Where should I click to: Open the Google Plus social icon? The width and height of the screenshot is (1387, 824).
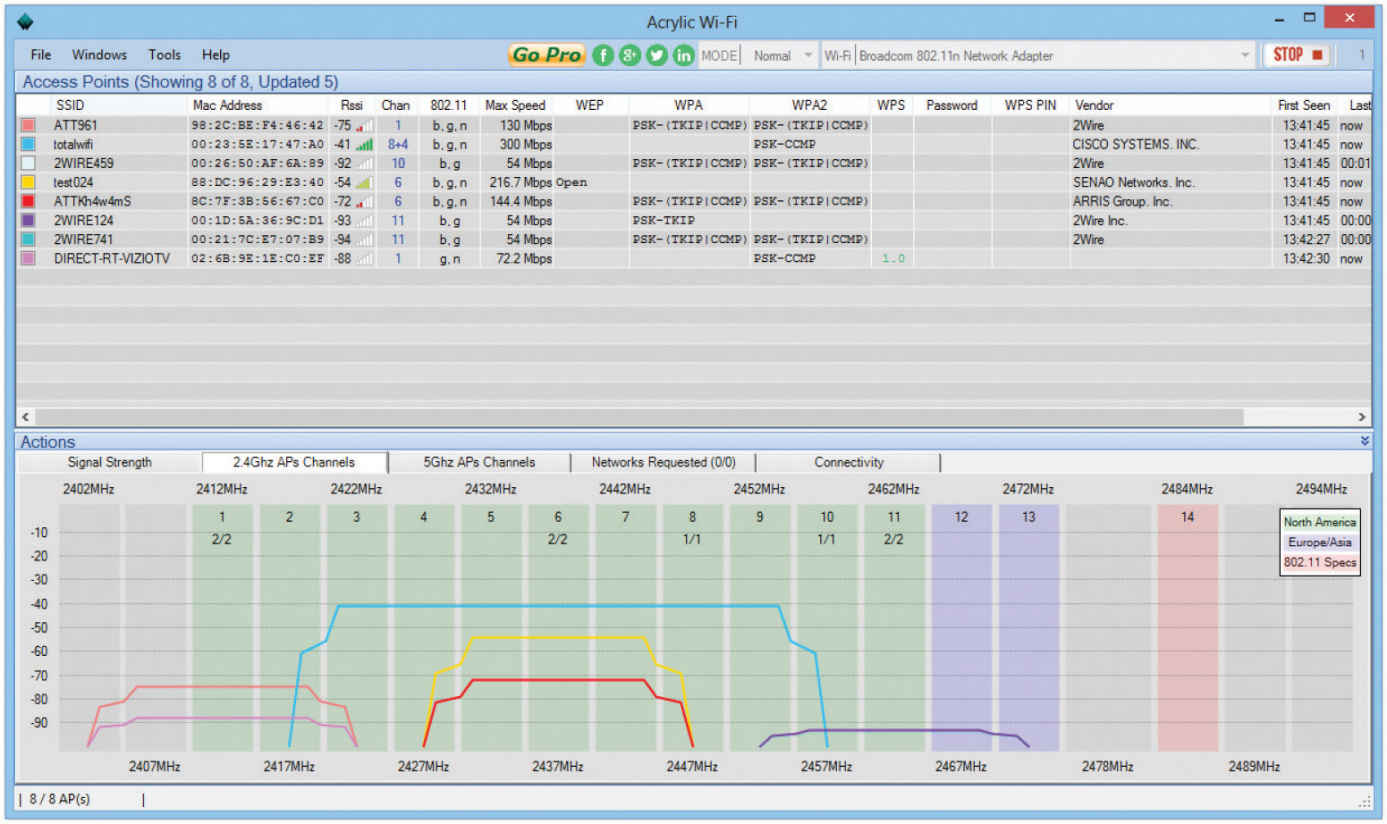629,56
